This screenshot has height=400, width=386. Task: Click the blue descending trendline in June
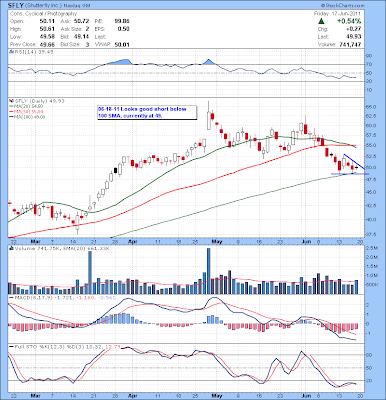pos(354,162)
